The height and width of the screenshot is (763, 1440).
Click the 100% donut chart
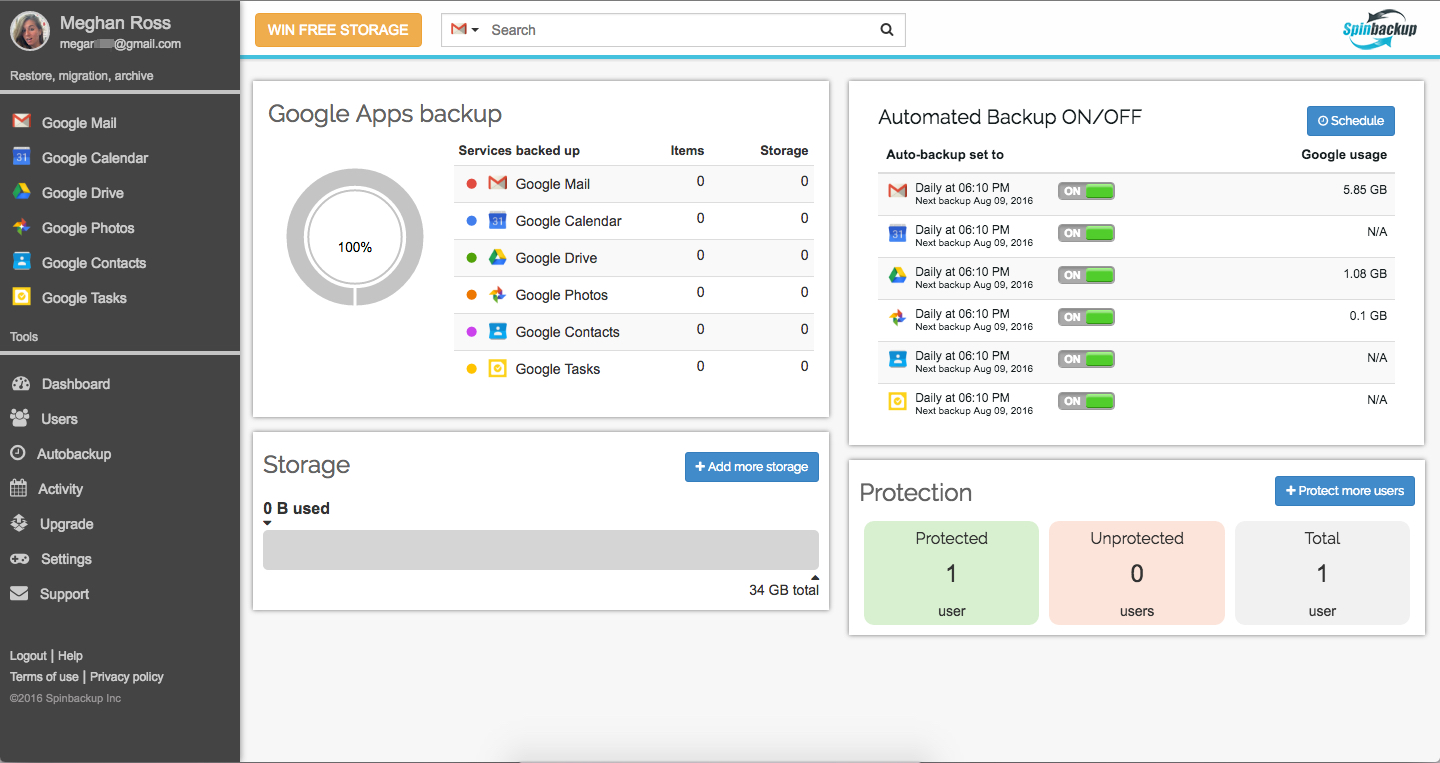[355, 237]
